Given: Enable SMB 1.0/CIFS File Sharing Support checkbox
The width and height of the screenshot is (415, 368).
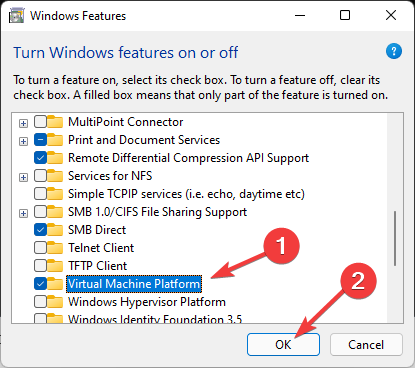Looking at the screenshot, I should pos(40,212).
